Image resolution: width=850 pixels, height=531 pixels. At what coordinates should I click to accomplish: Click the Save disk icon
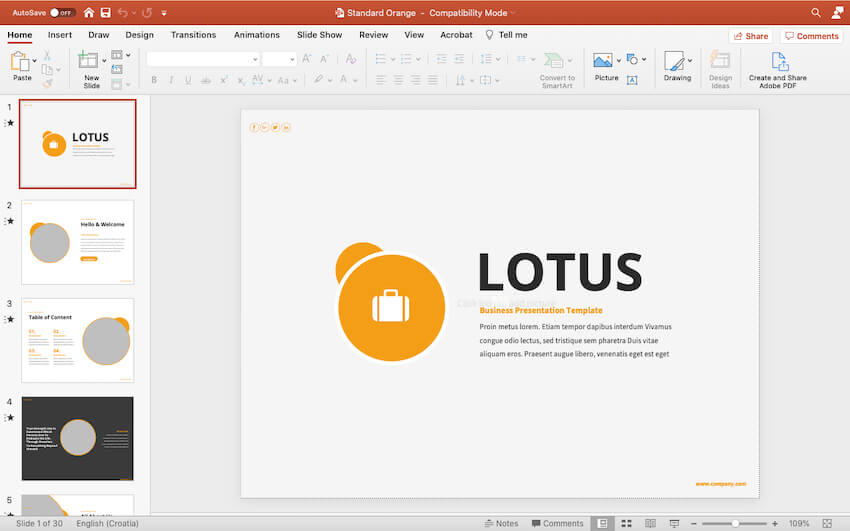click(x=105, y=13)
